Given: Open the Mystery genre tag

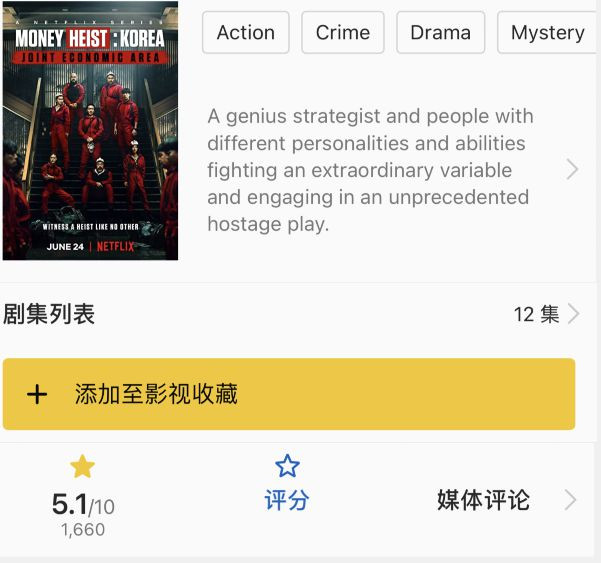Looking at the screenshot, I should click(548, 33).
